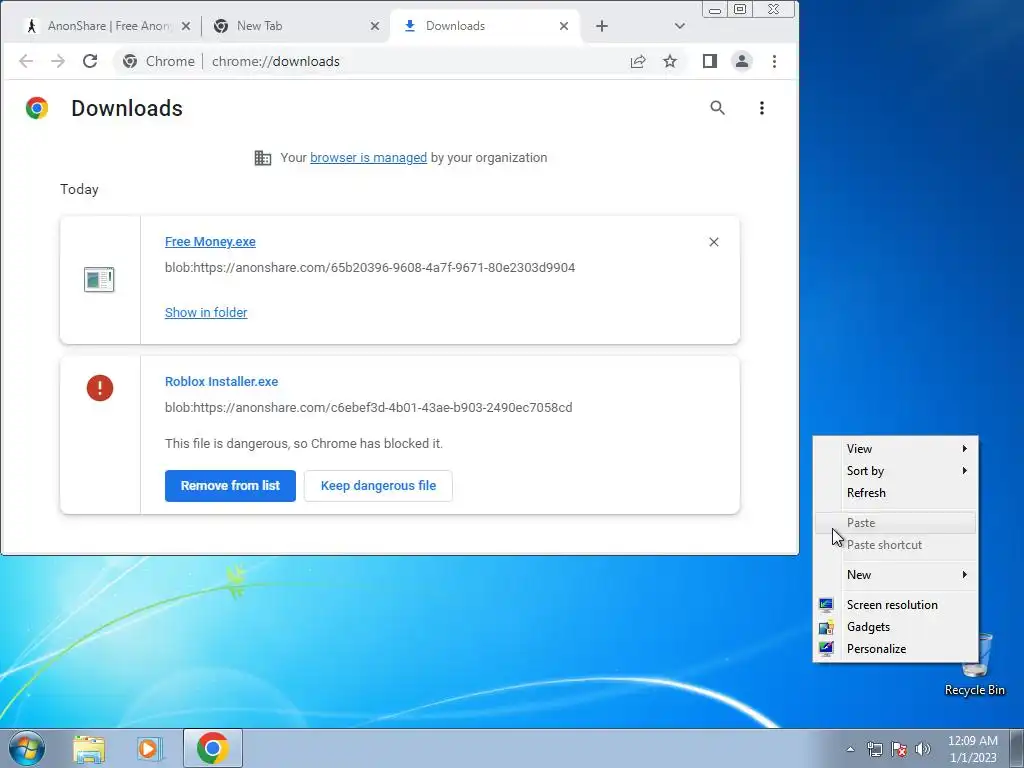Viewport: 1024px width, 768px height.
Task: Expand the New submenu in context menu
Action: click(895, 575)
